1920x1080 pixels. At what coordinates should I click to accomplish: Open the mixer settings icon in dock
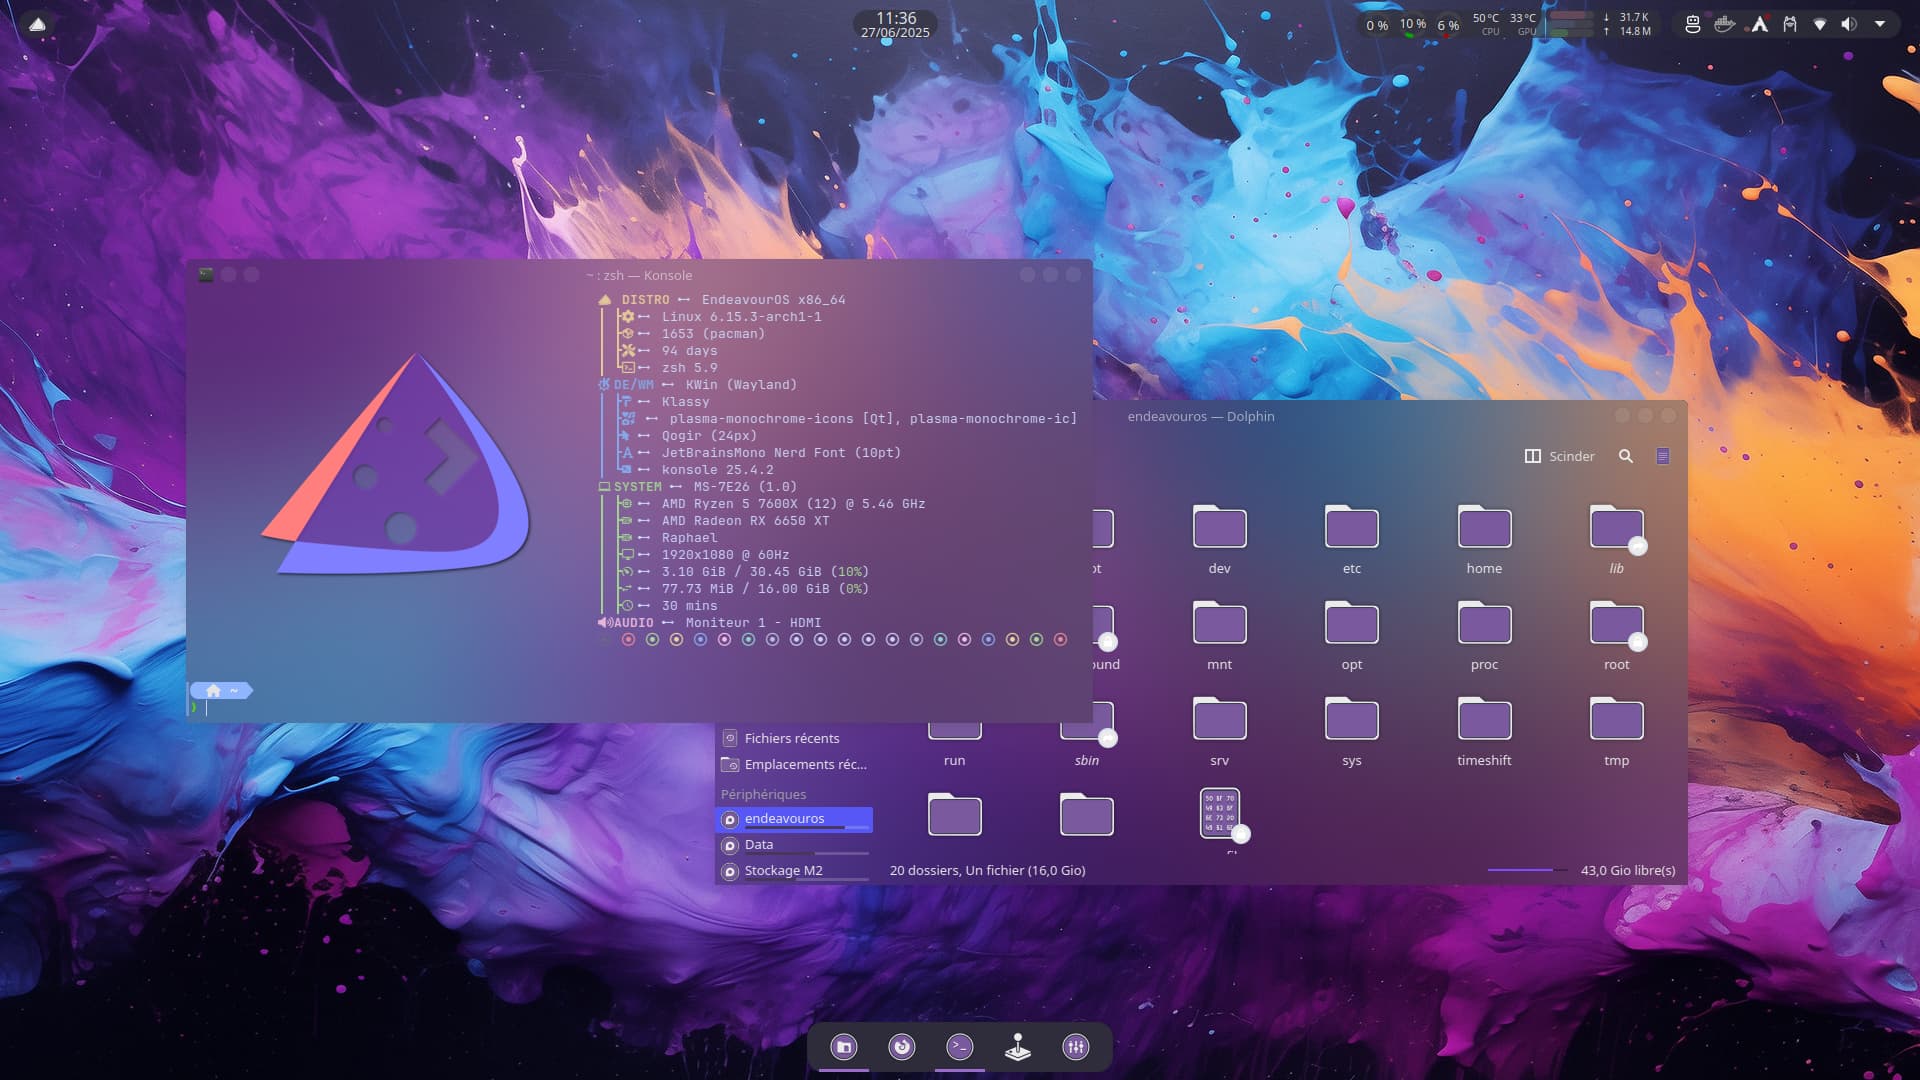[x=1076, y=1047]
